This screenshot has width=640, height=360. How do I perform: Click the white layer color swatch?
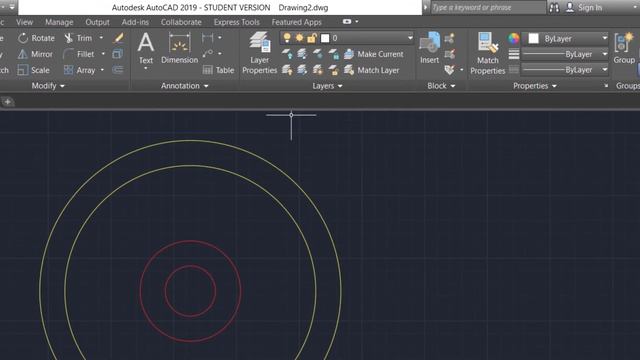point(325,38)
